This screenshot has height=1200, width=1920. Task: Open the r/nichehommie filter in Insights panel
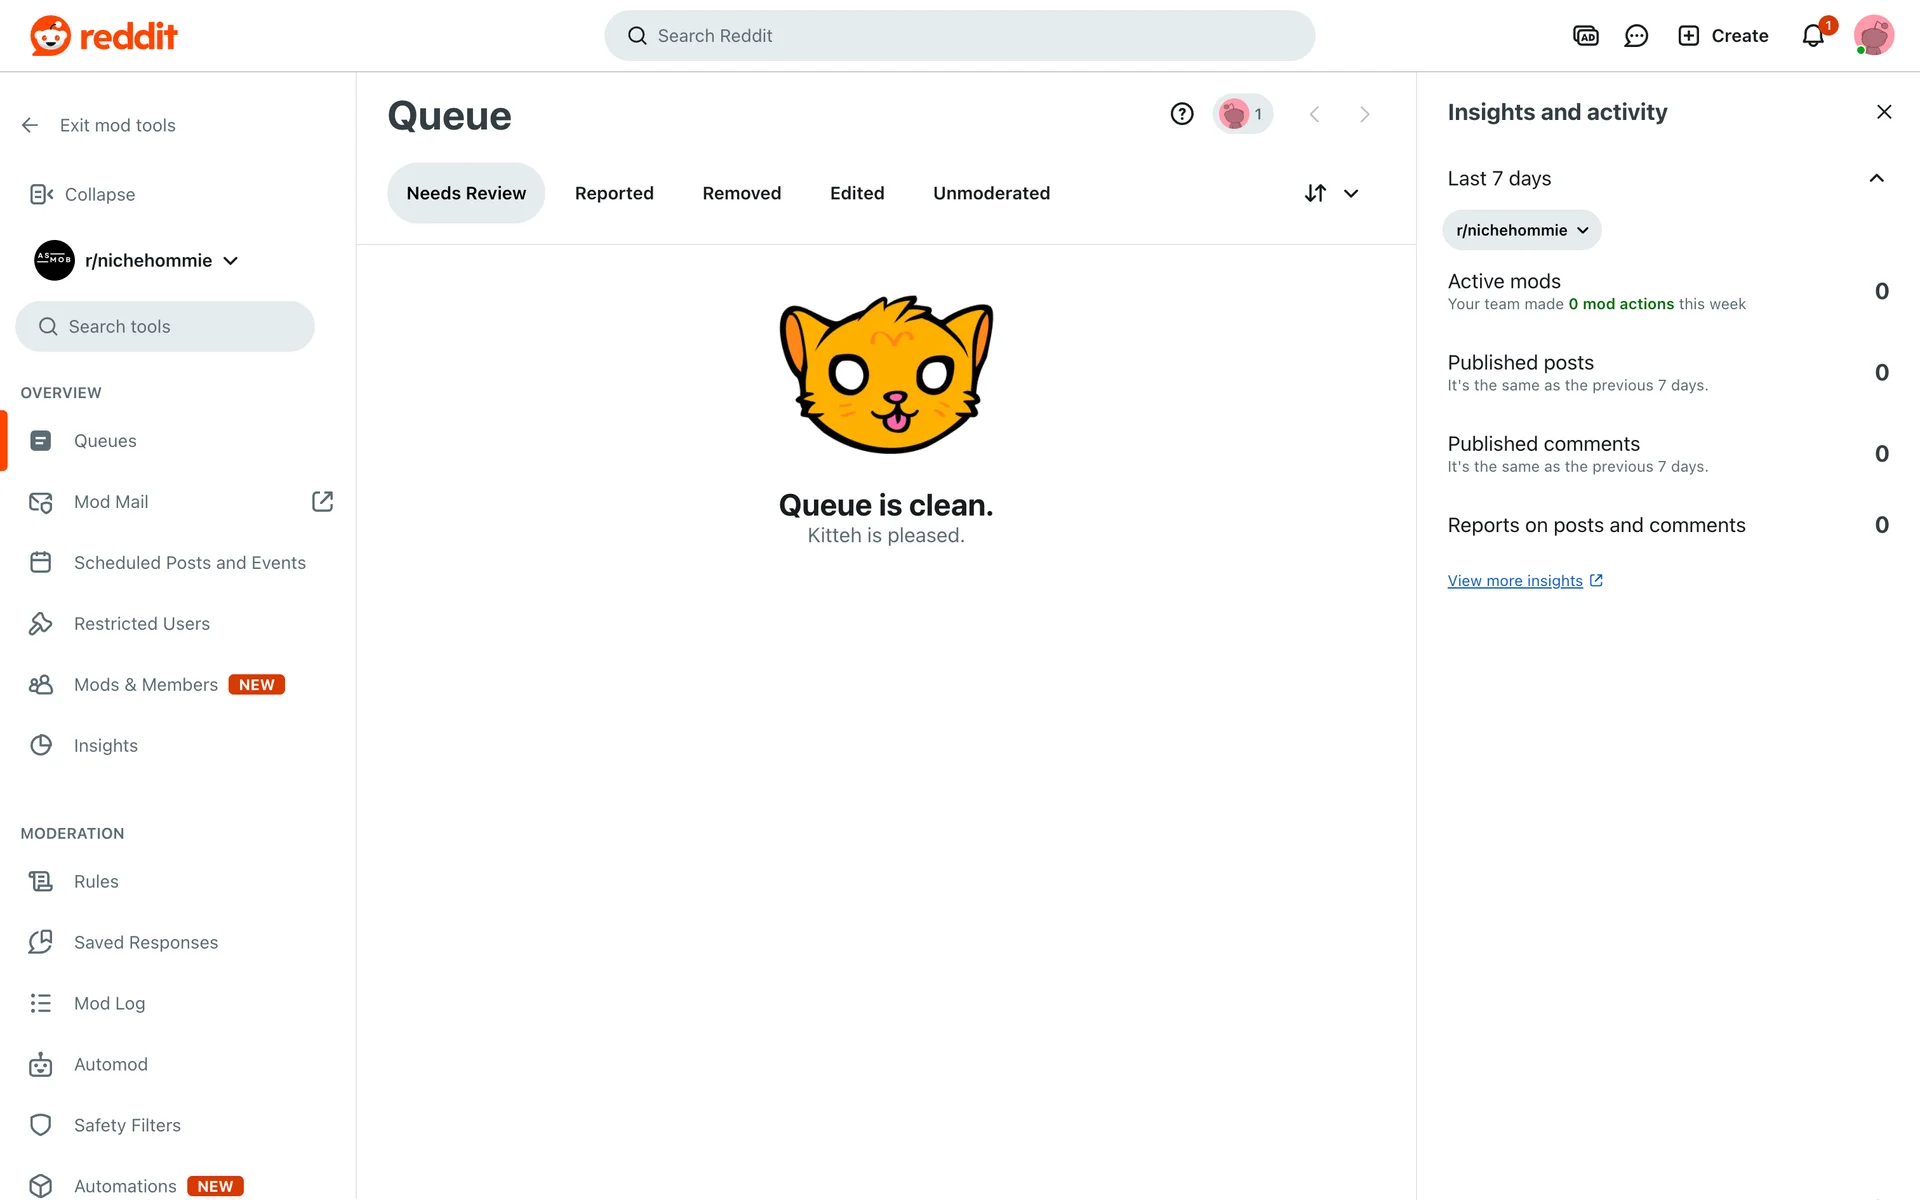click(1521, 230)
